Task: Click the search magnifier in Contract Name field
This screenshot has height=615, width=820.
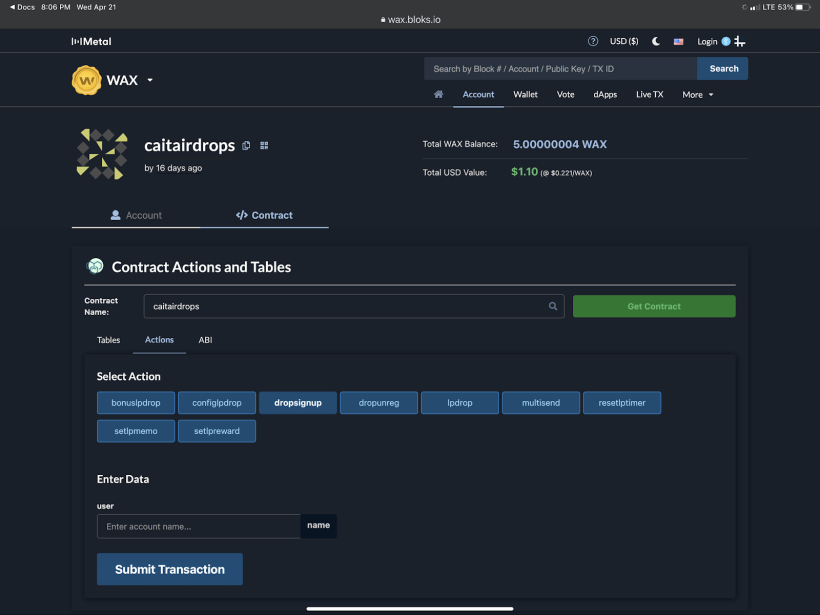Action: pos(553,306)
